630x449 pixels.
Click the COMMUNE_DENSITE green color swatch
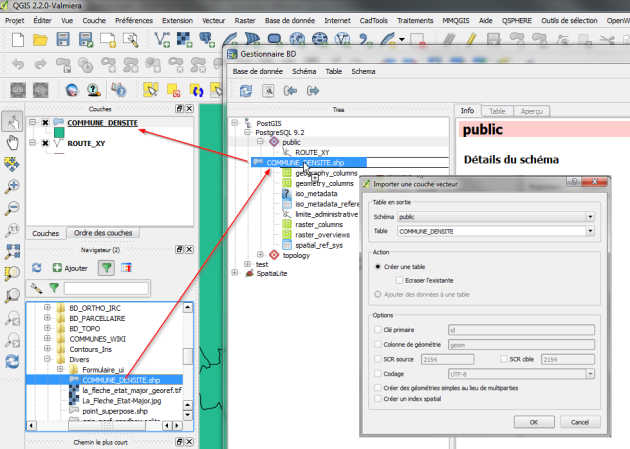pos(59,133)
